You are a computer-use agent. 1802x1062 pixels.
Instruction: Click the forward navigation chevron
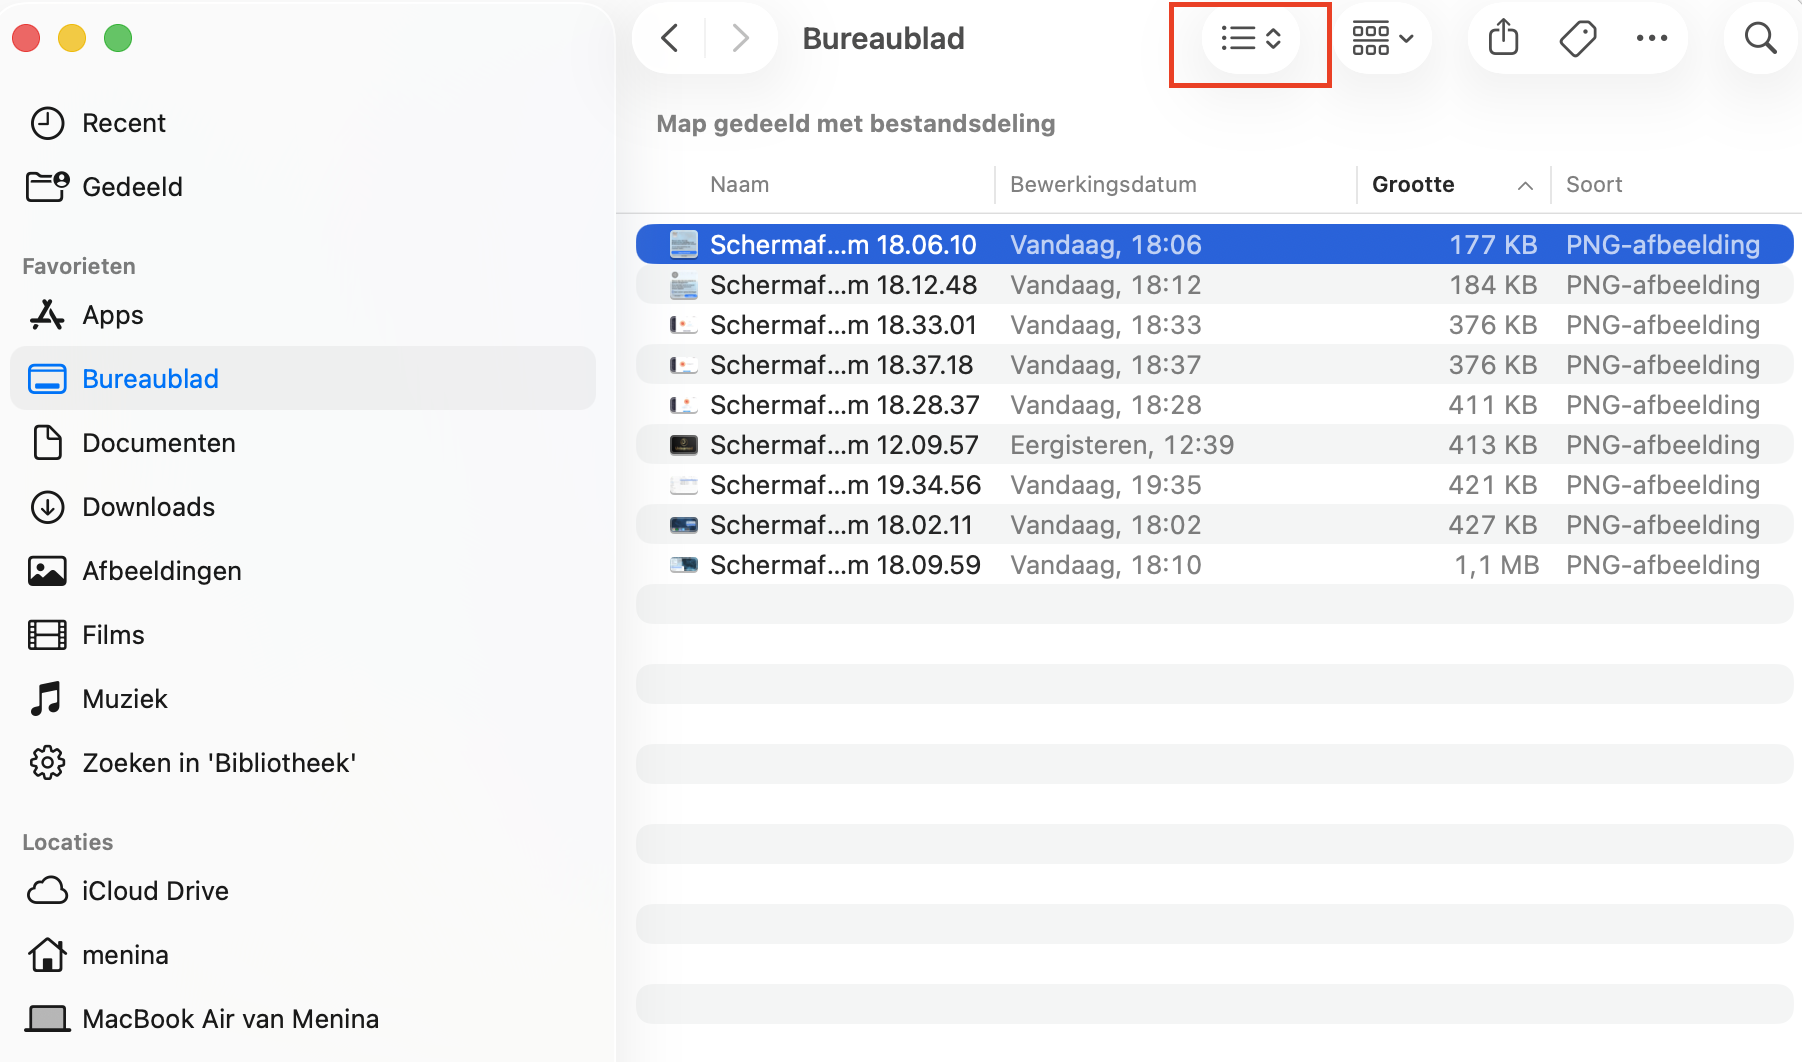click(740, 39)
